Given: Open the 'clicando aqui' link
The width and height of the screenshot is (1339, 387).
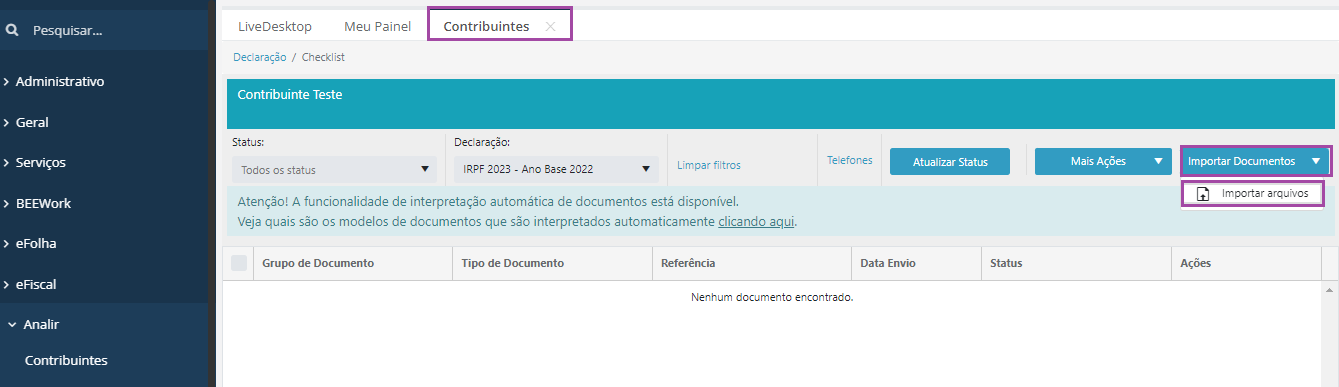Looking at the screenshot, I should (756, 221).
